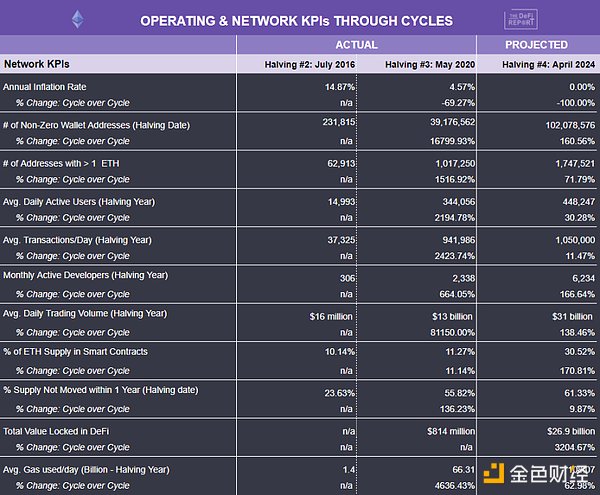Select the Monthly Active Developers row label

85,275
